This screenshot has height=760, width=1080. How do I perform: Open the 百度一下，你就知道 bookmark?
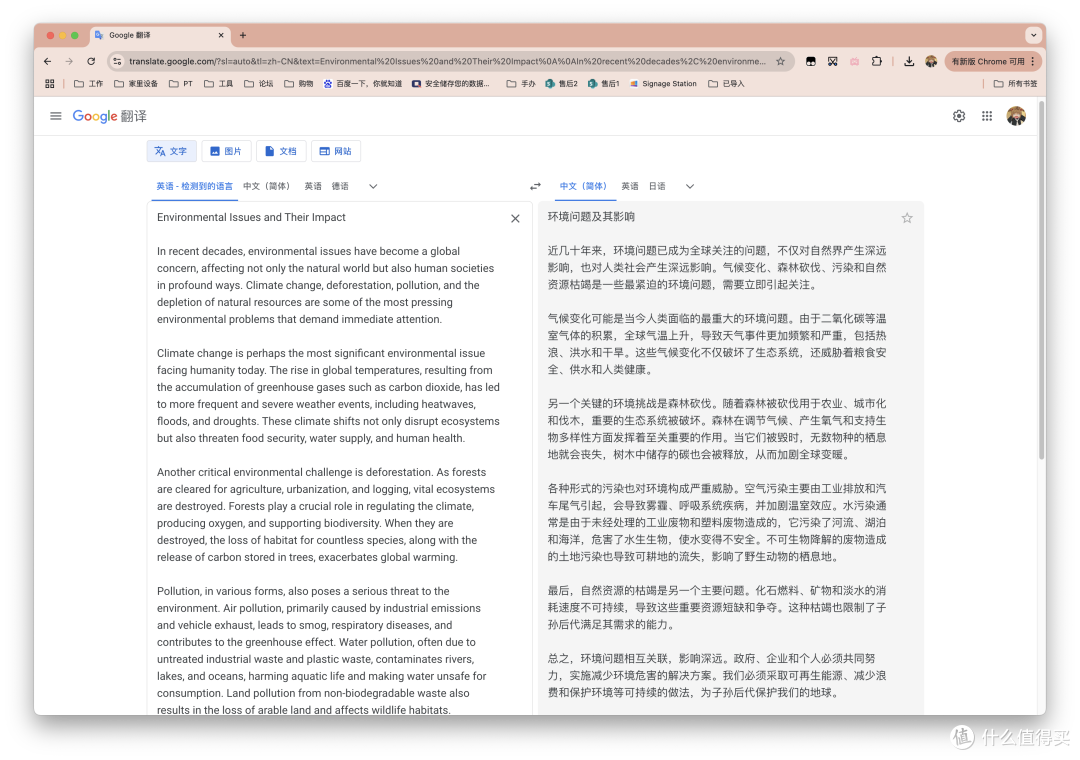(x=362, y=83)
